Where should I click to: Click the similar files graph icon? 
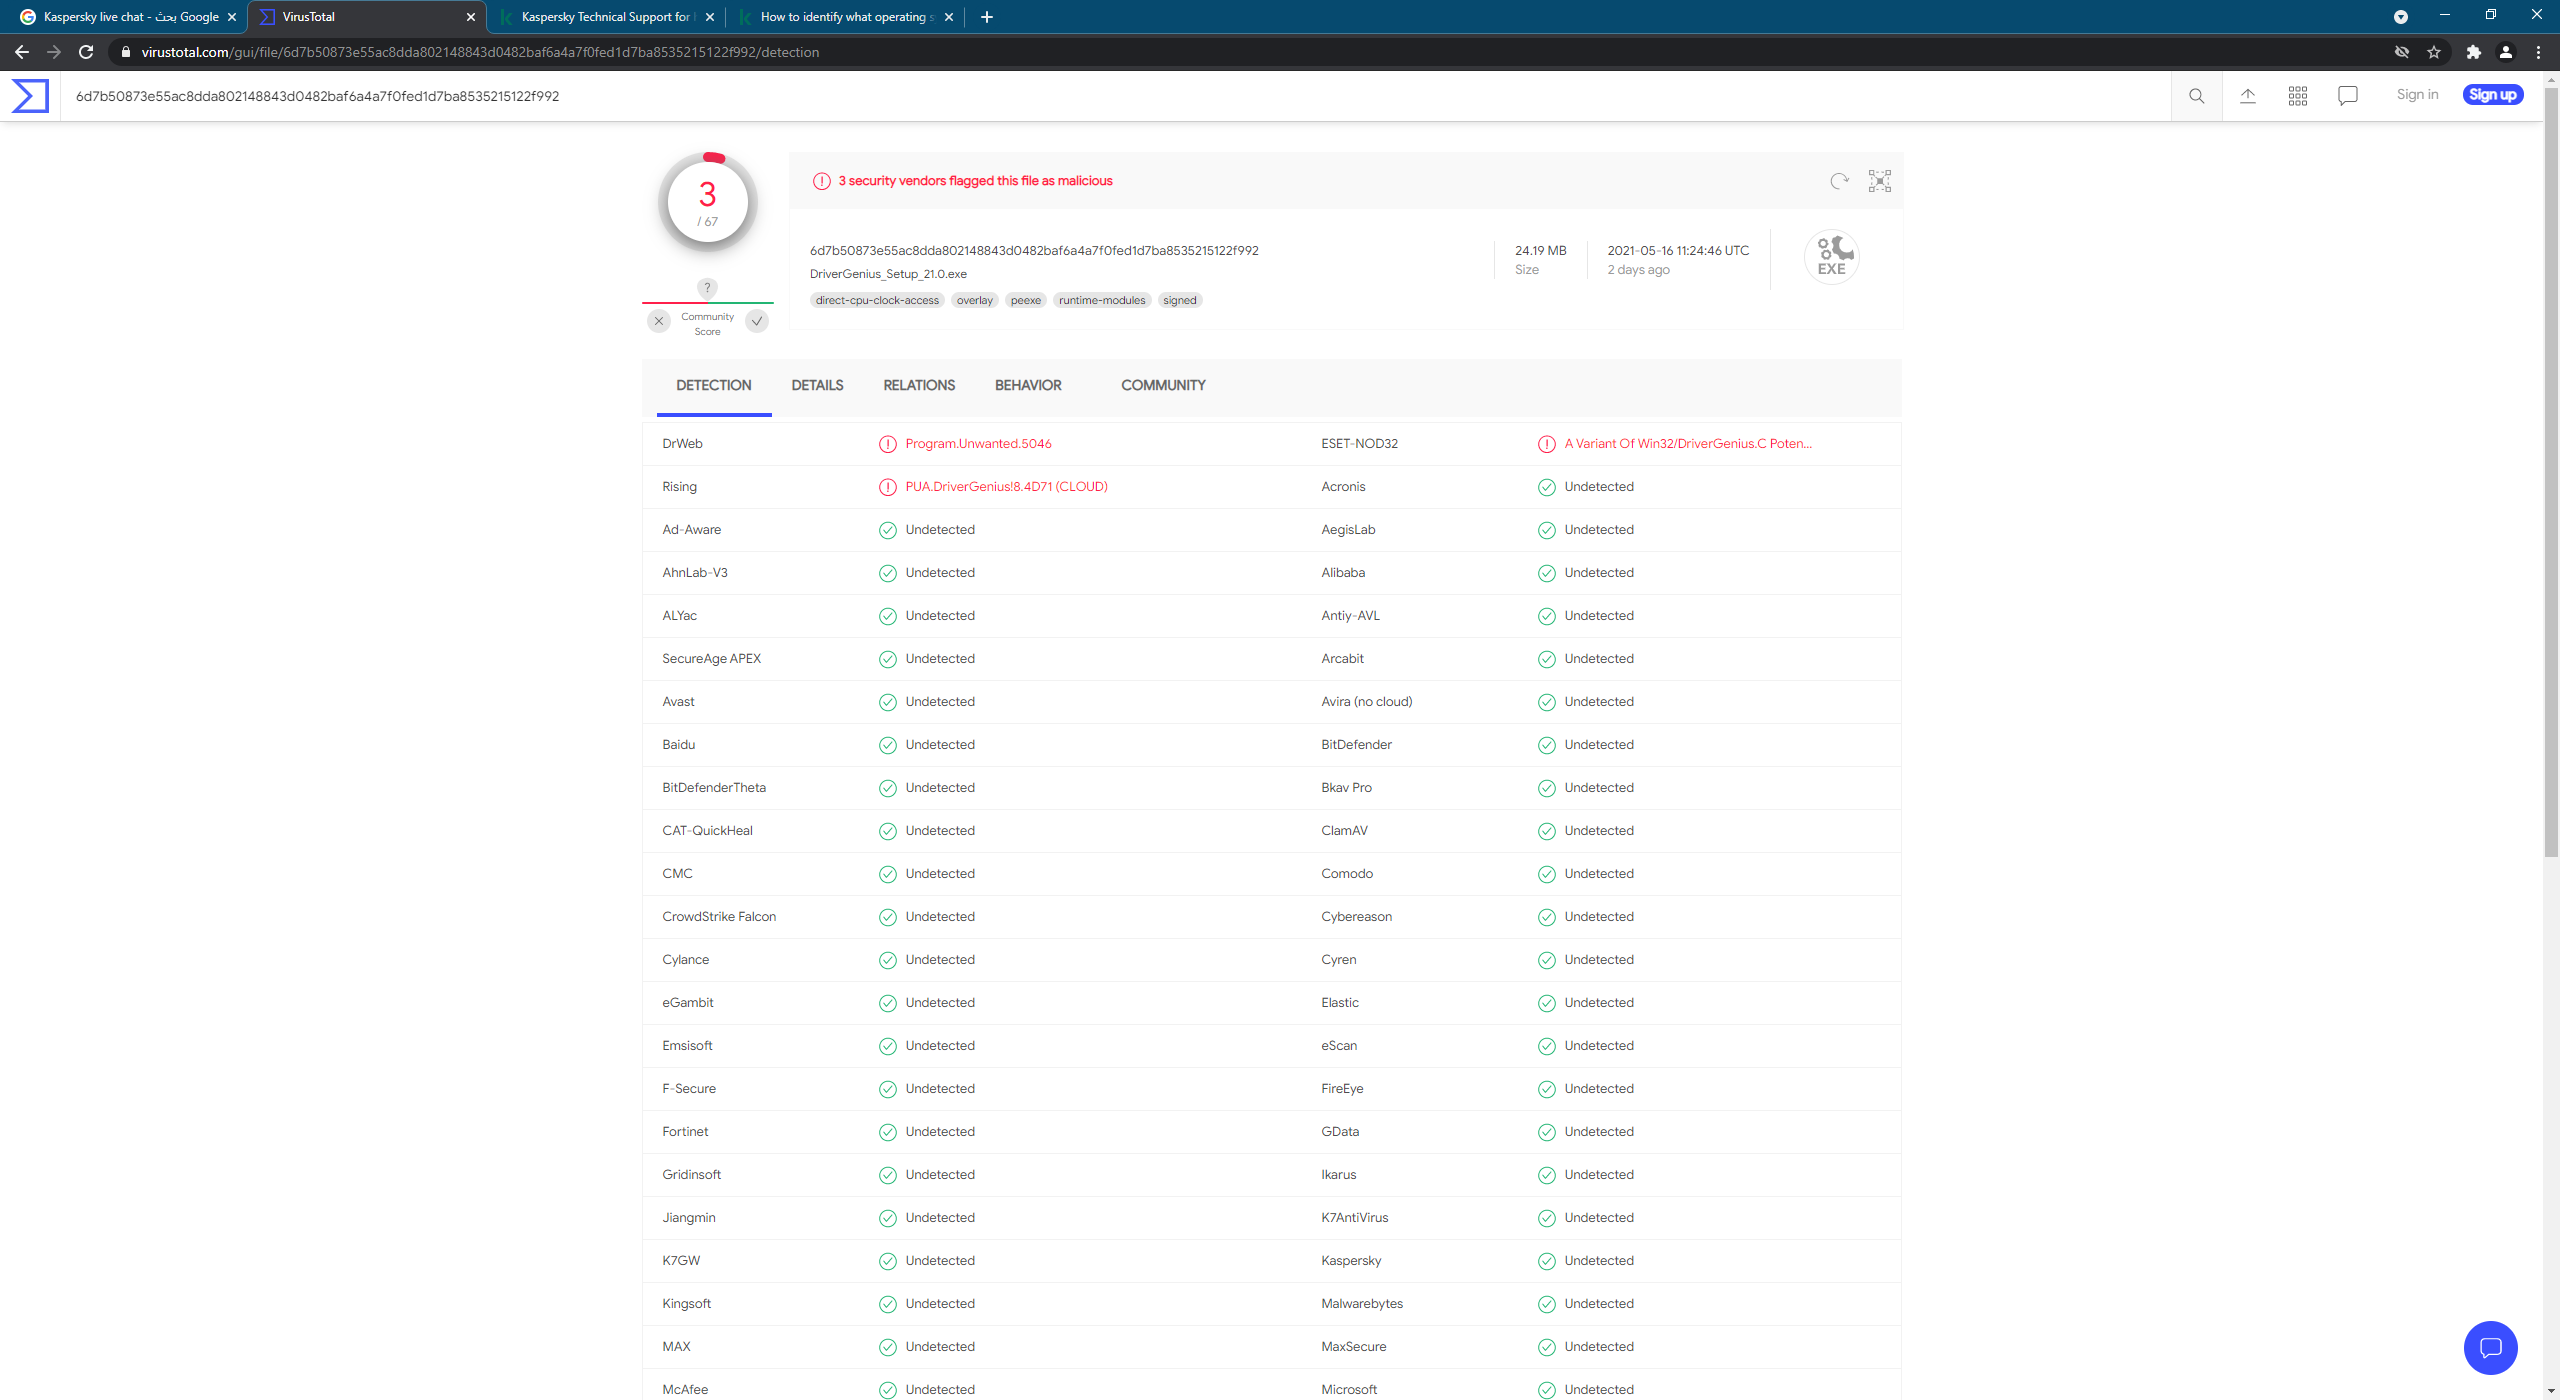point(1879,181)
